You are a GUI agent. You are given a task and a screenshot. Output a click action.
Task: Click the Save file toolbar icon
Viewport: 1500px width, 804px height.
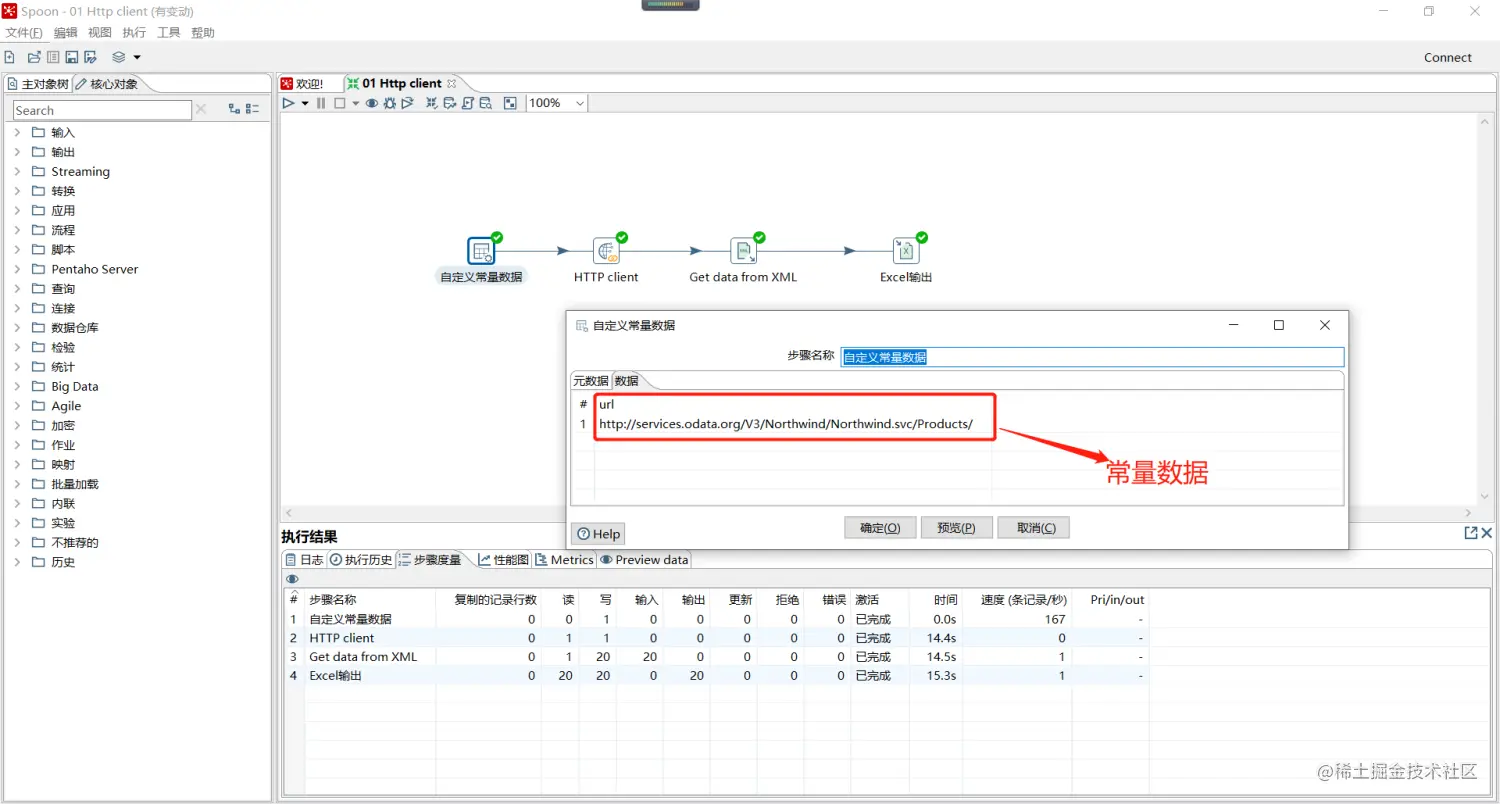pyautogui.click(x=72, y=57)
